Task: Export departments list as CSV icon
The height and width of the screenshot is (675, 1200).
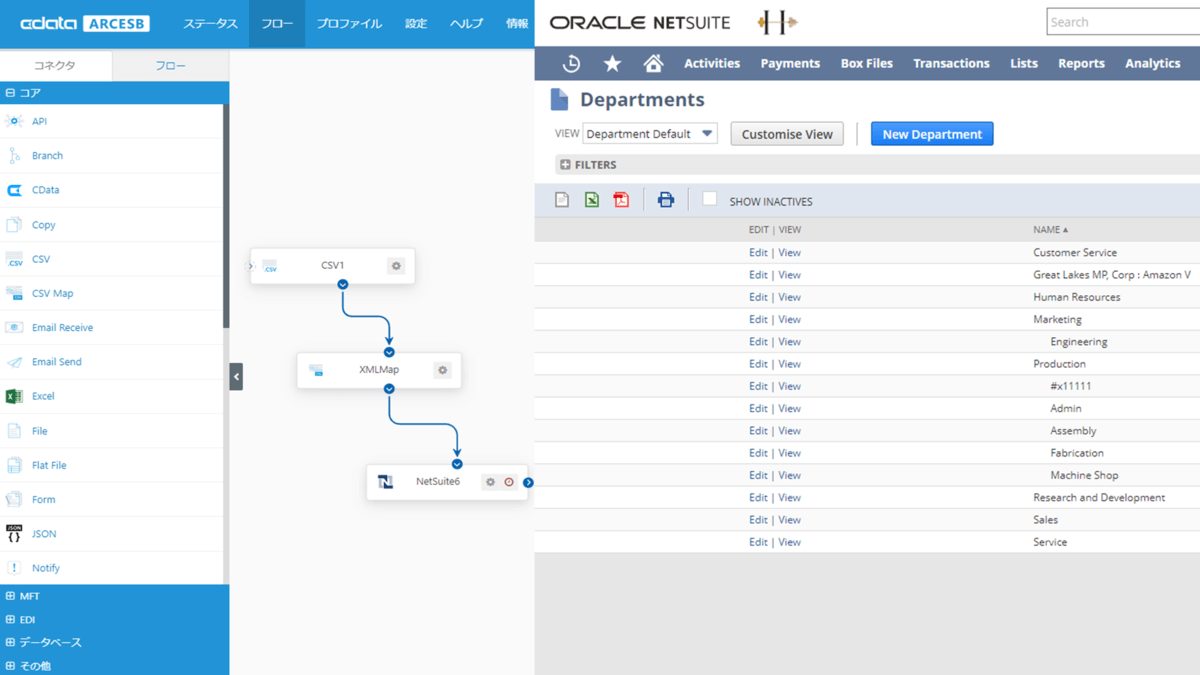Action: click(562, 200)
